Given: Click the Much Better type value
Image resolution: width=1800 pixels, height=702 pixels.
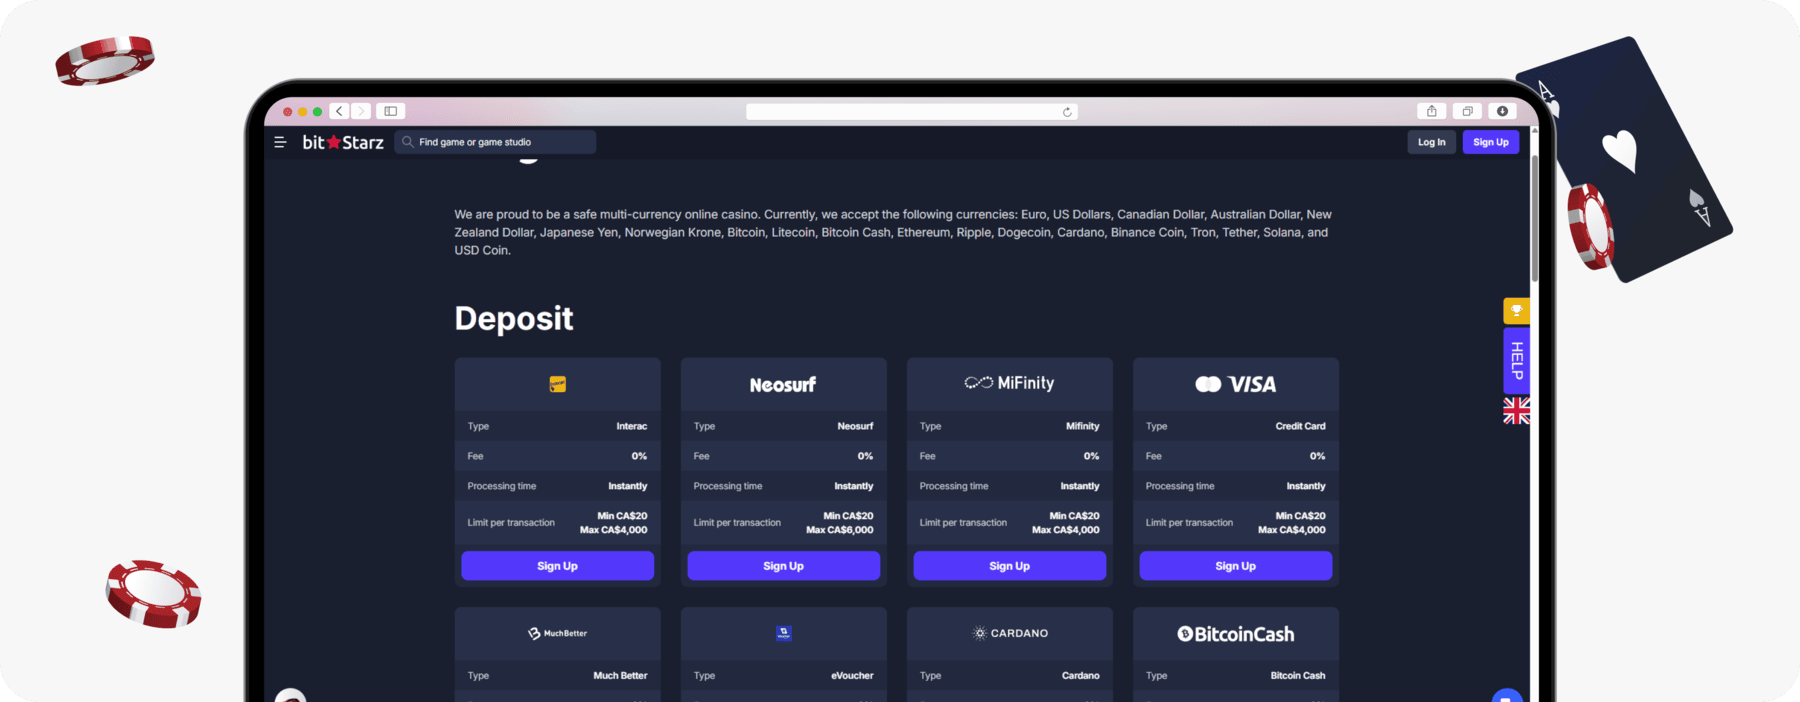Looking at the screenshot, I should tap(620, 676).
